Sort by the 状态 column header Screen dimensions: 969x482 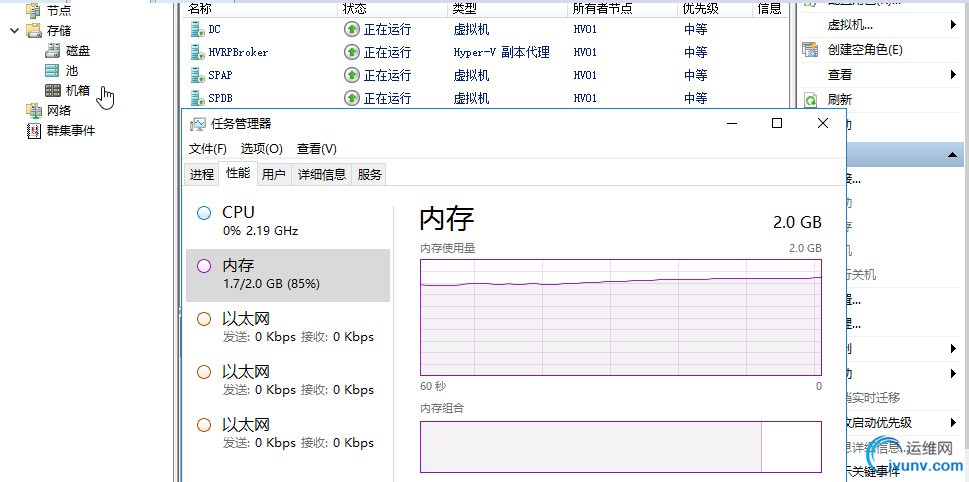point(393,9)
